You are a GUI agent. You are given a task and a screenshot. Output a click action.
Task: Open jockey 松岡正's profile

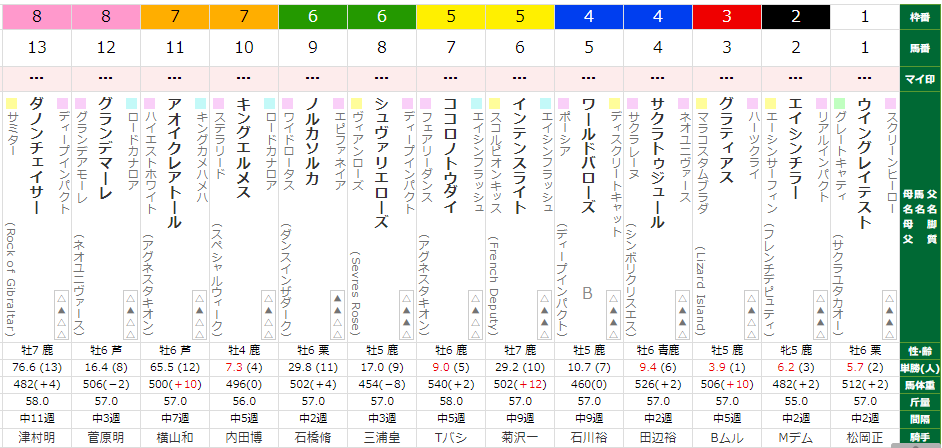865,438
